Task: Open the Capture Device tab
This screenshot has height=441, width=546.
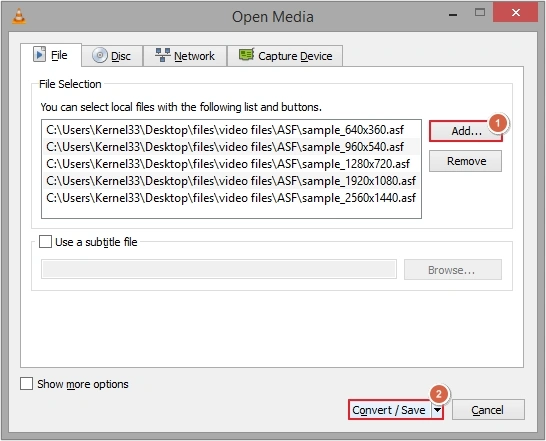Action: 285,55
